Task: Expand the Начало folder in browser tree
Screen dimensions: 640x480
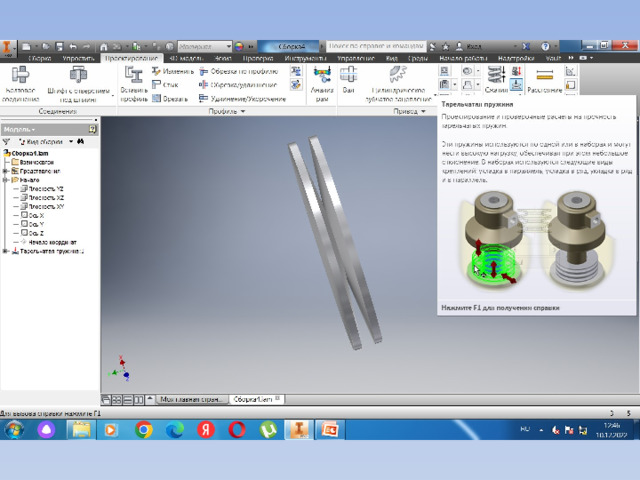Action: pyautogui.click(x=6, y=180)
